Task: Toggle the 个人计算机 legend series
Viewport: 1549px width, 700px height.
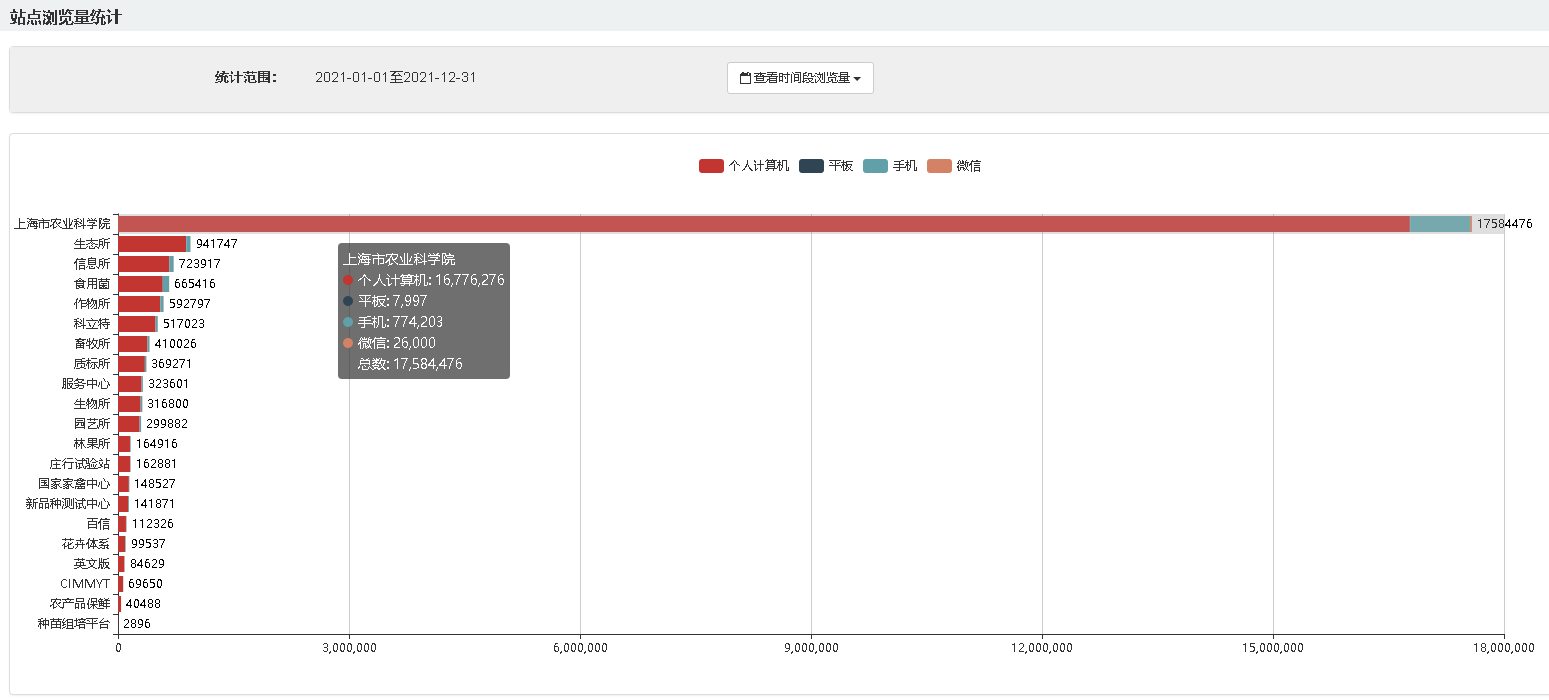Action: pyautogui.click(x=744, y=166)
